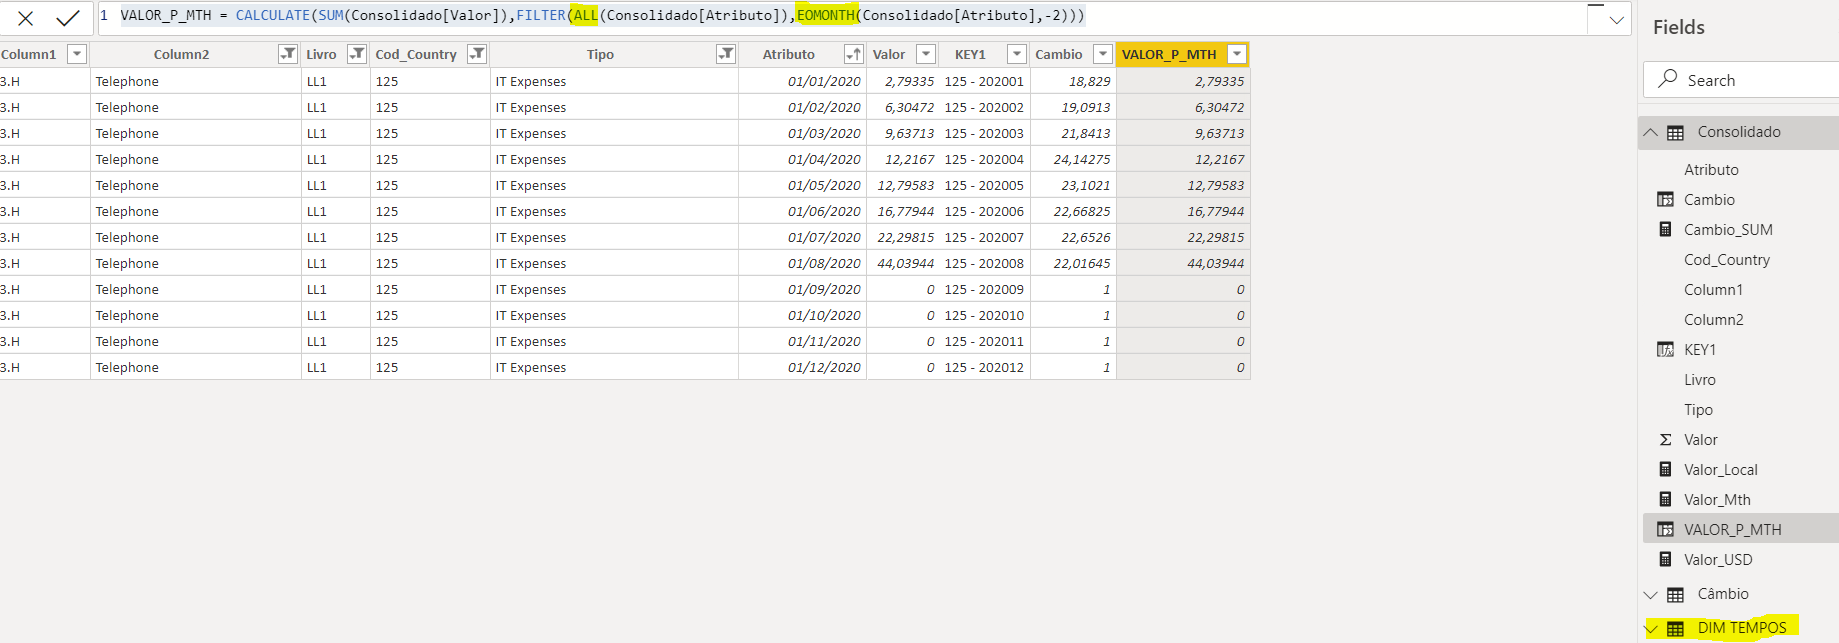
Task: Select the Consolidado table icon
Action: point(1675,132)
